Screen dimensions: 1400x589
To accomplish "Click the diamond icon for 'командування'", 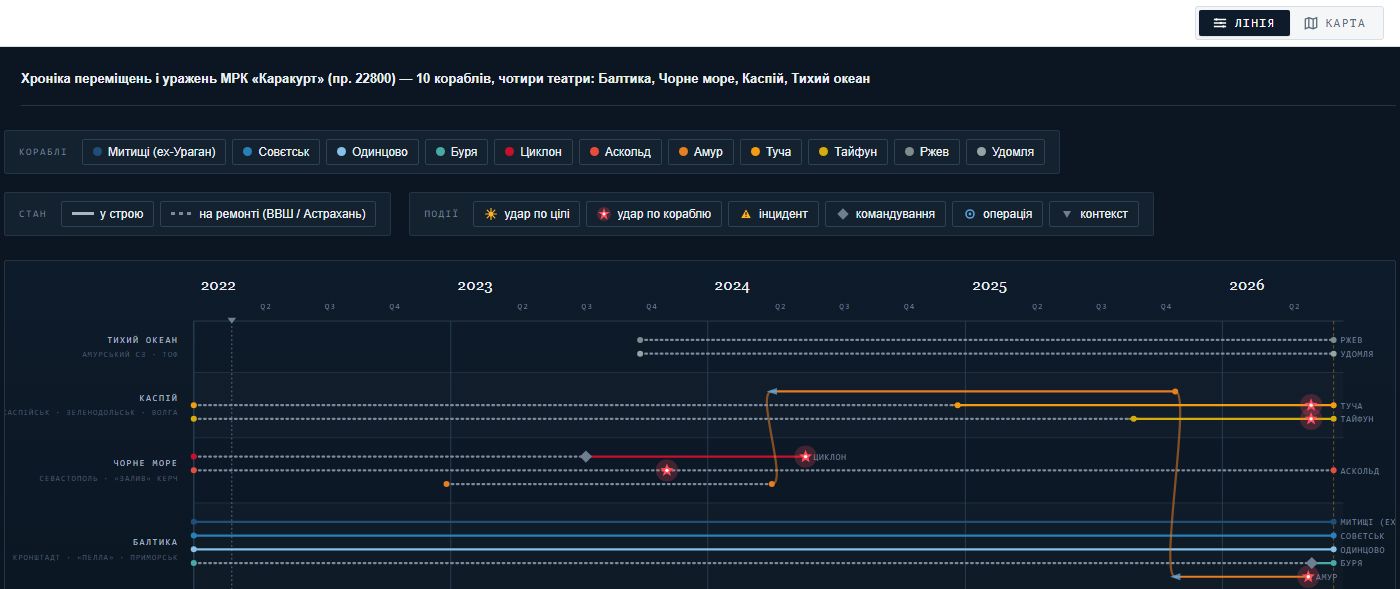I will [x=842, y=214].
